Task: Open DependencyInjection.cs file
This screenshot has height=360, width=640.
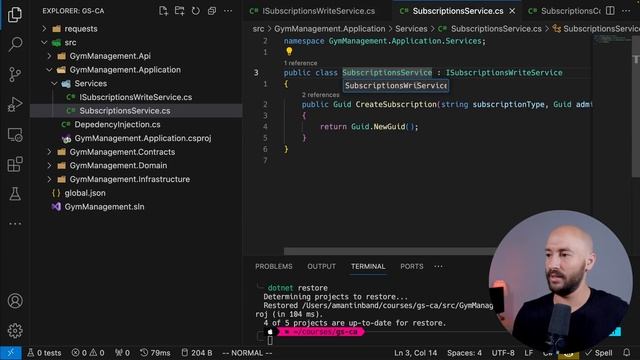Action: click(117, 124)
